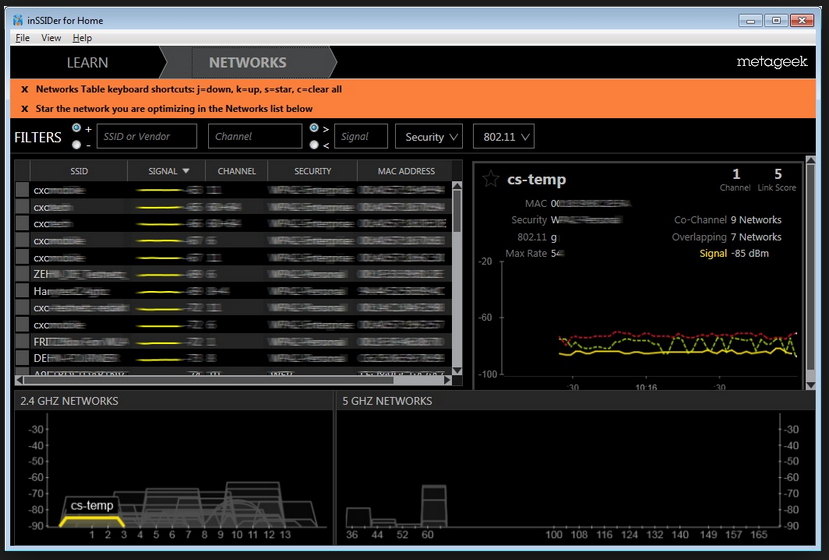The height and width of the screenshot is (560, 829).
Task: Click the CHANNEL column header
Action: 236,171
